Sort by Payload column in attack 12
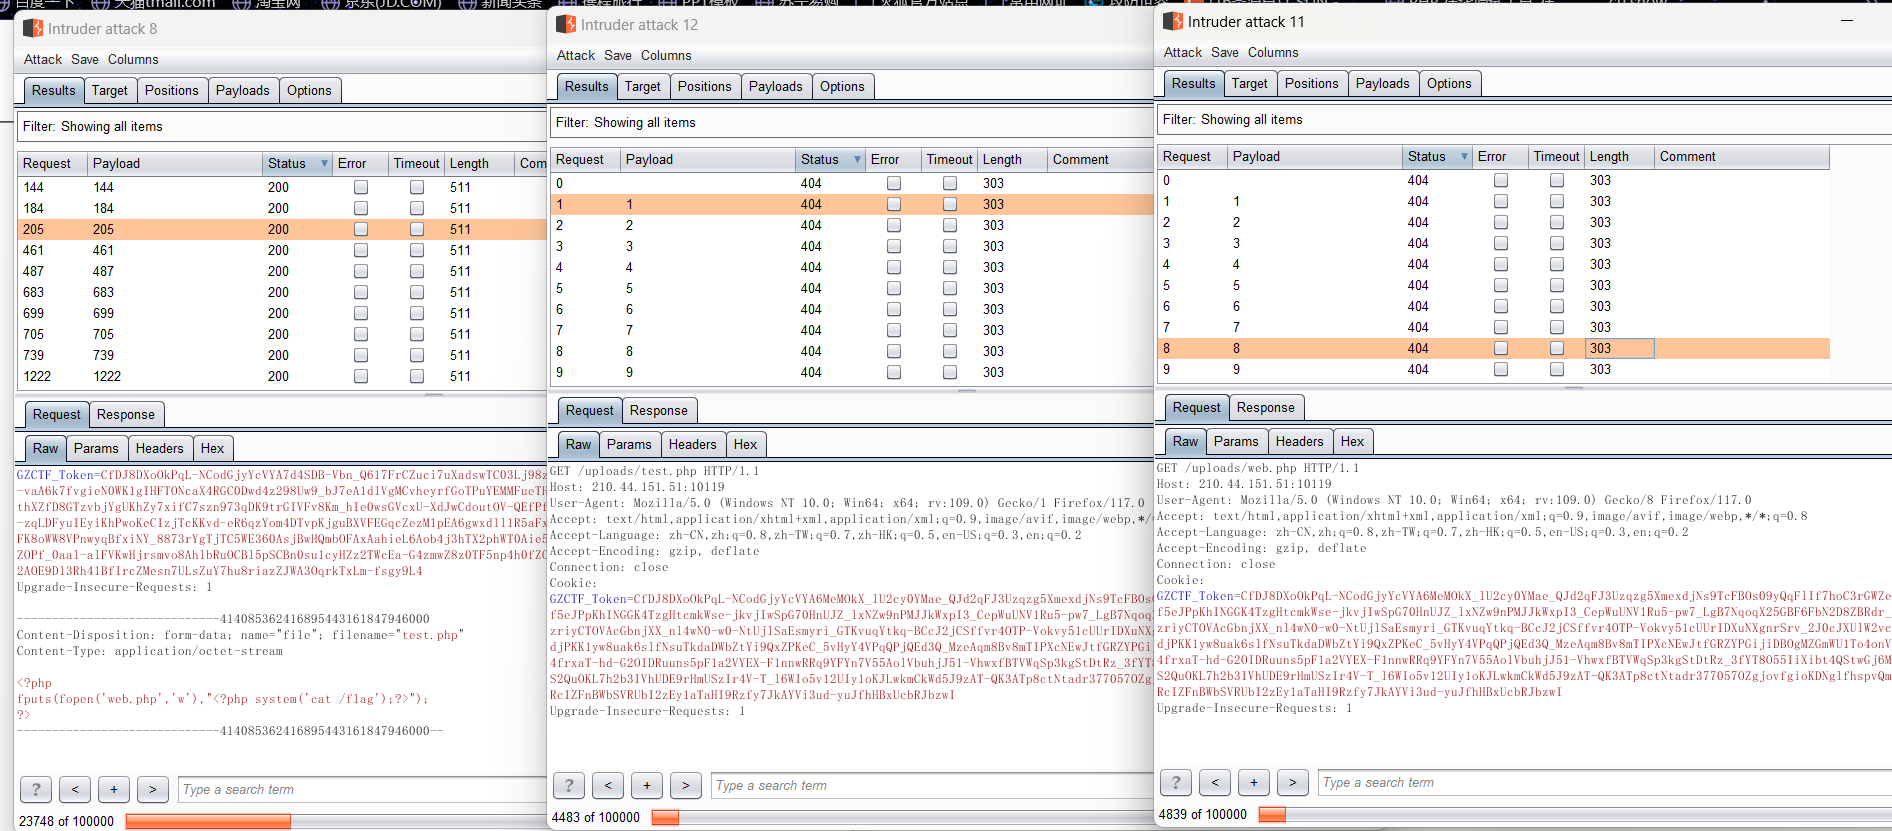 pos(707,159)
